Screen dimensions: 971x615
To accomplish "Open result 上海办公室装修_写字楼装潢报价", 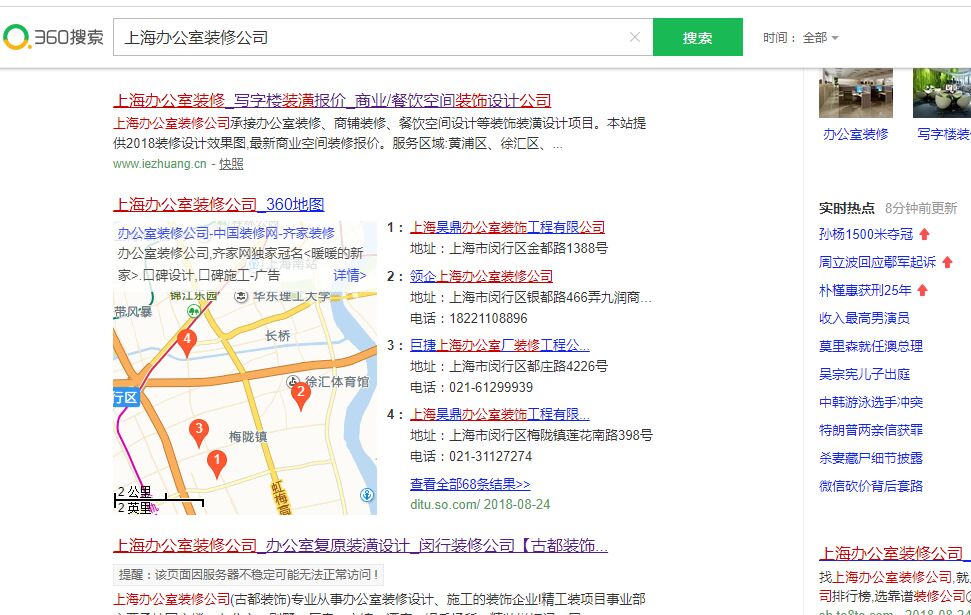I will [x=333, y=100].
